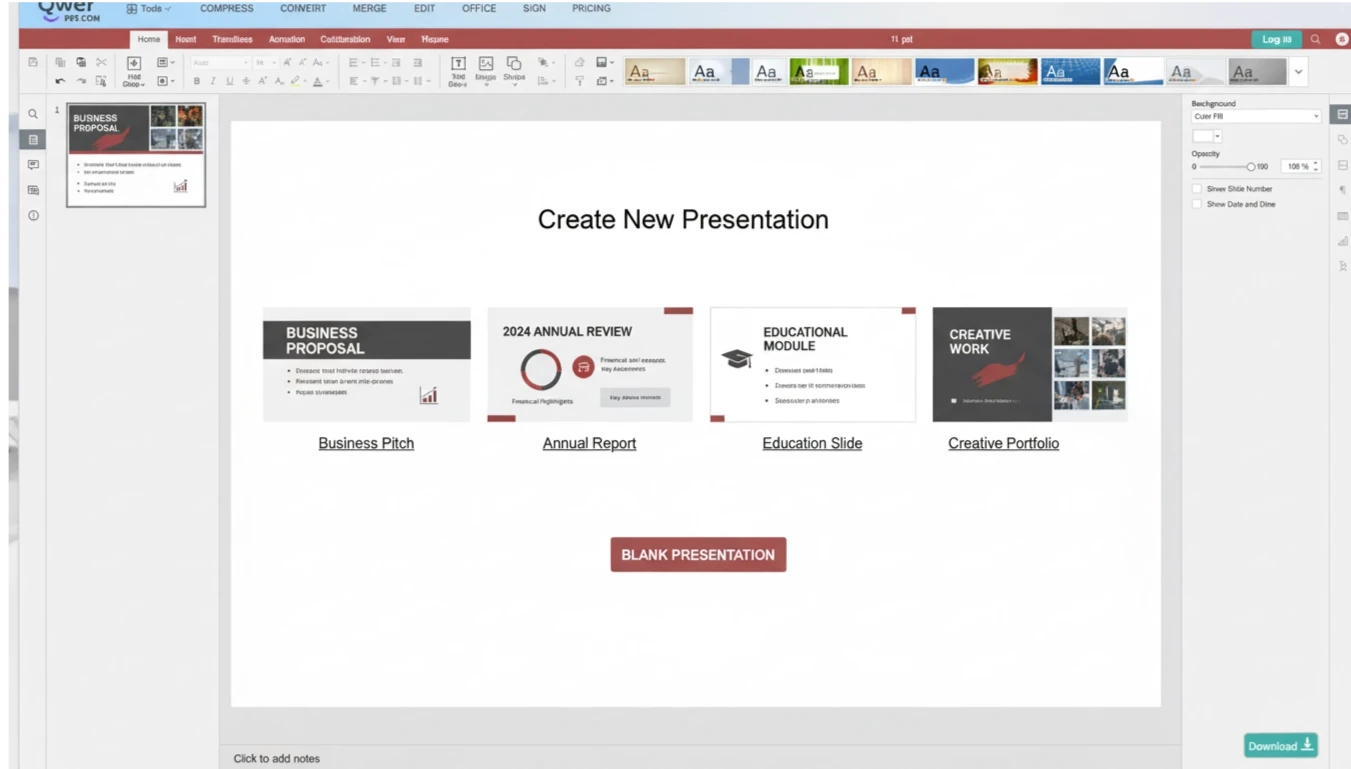Open the Background fill type dropdown
This screenshot has width=1351, height=769.
(1256, 116)
